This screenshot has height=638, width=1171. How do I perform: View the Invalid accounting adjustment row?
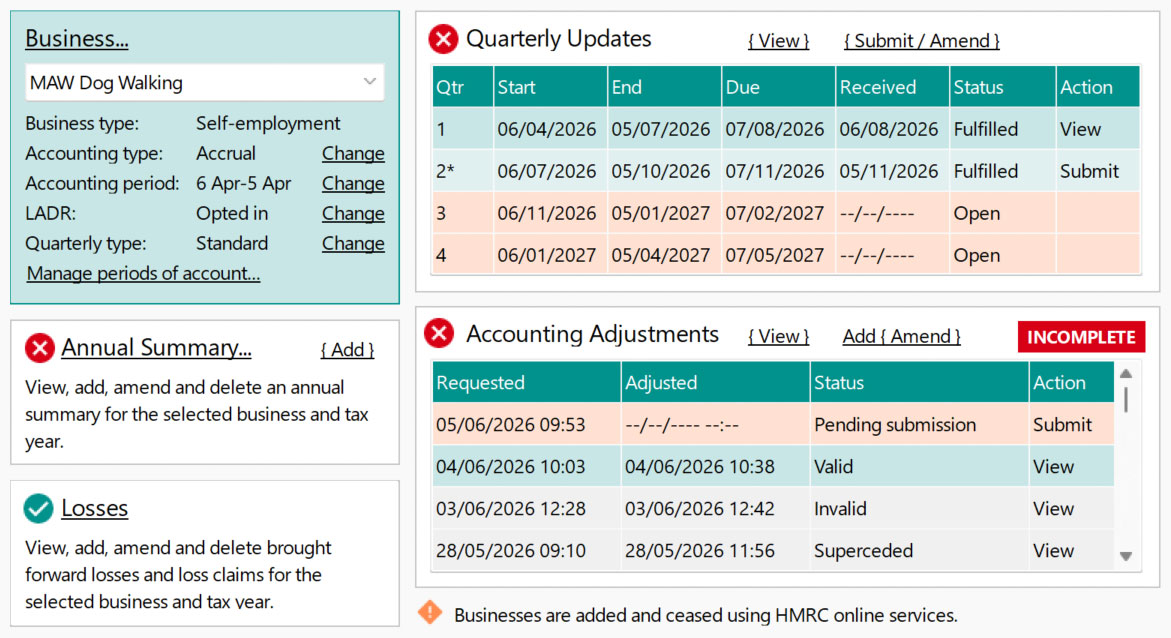pos(1053,509)
